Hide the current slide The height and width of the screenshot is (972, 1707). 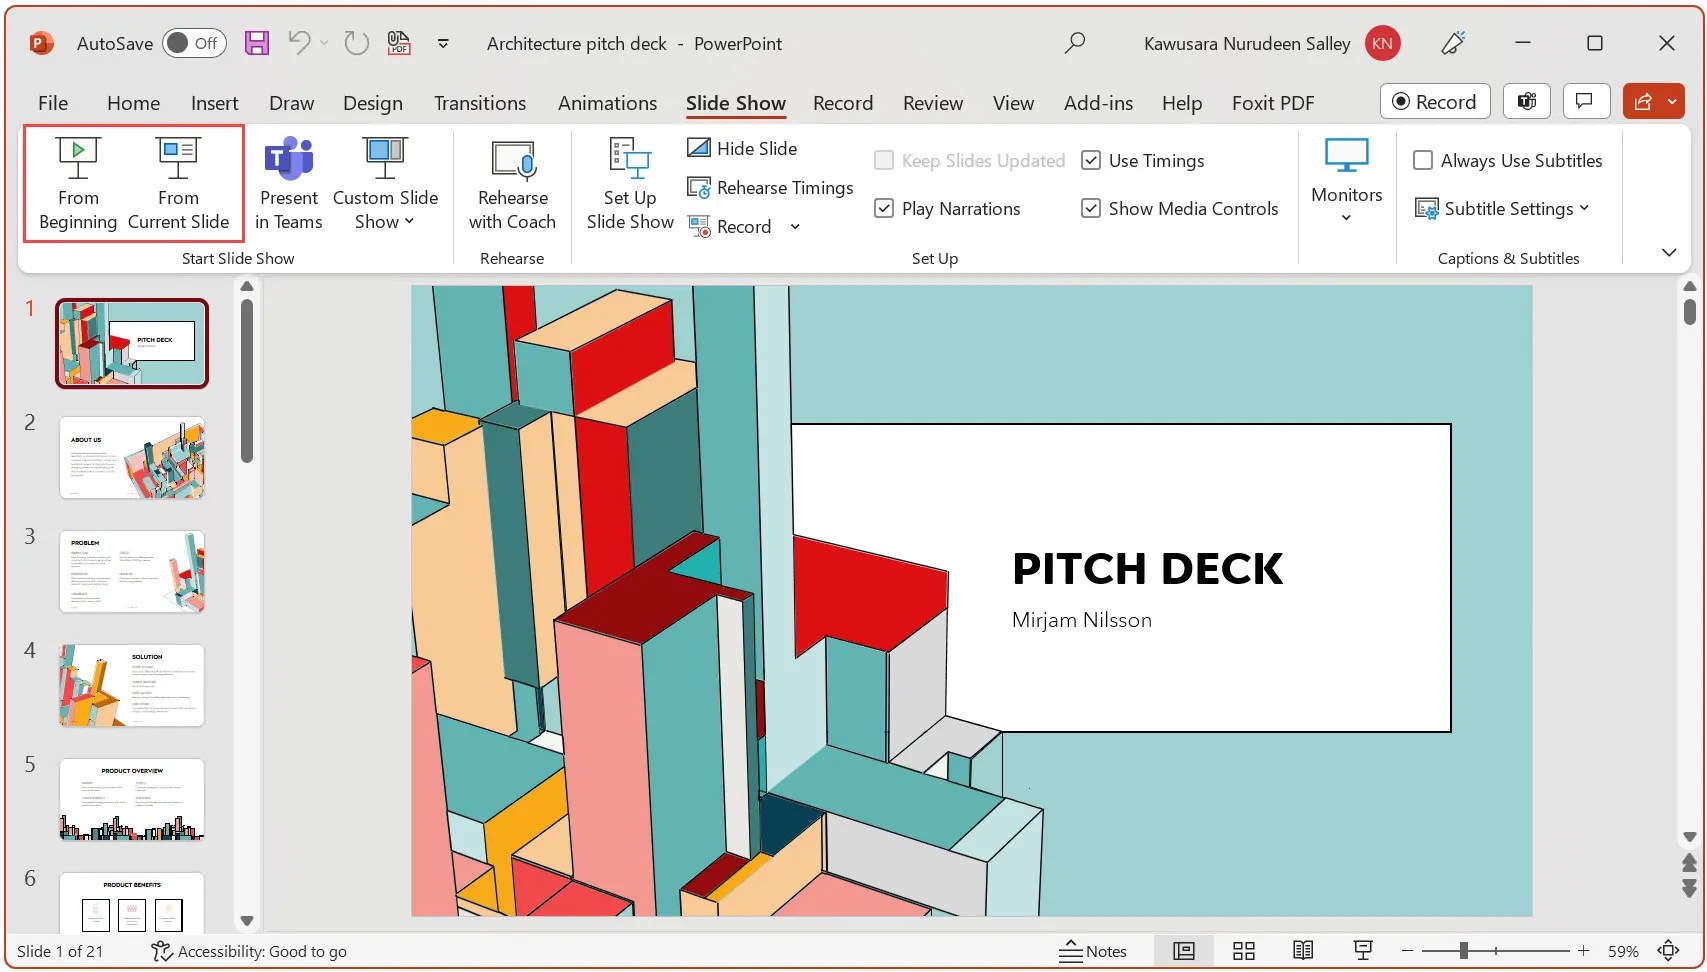pyautogui.click(x=742, y=147)
